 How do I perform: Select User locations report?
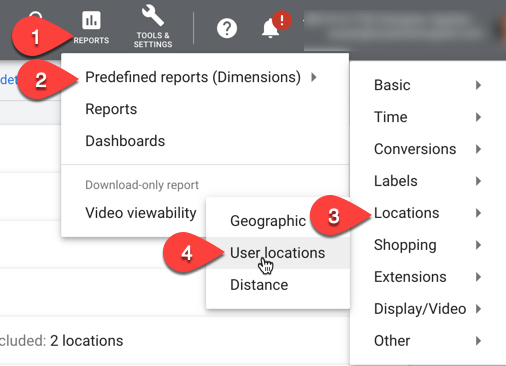point(278,253)
